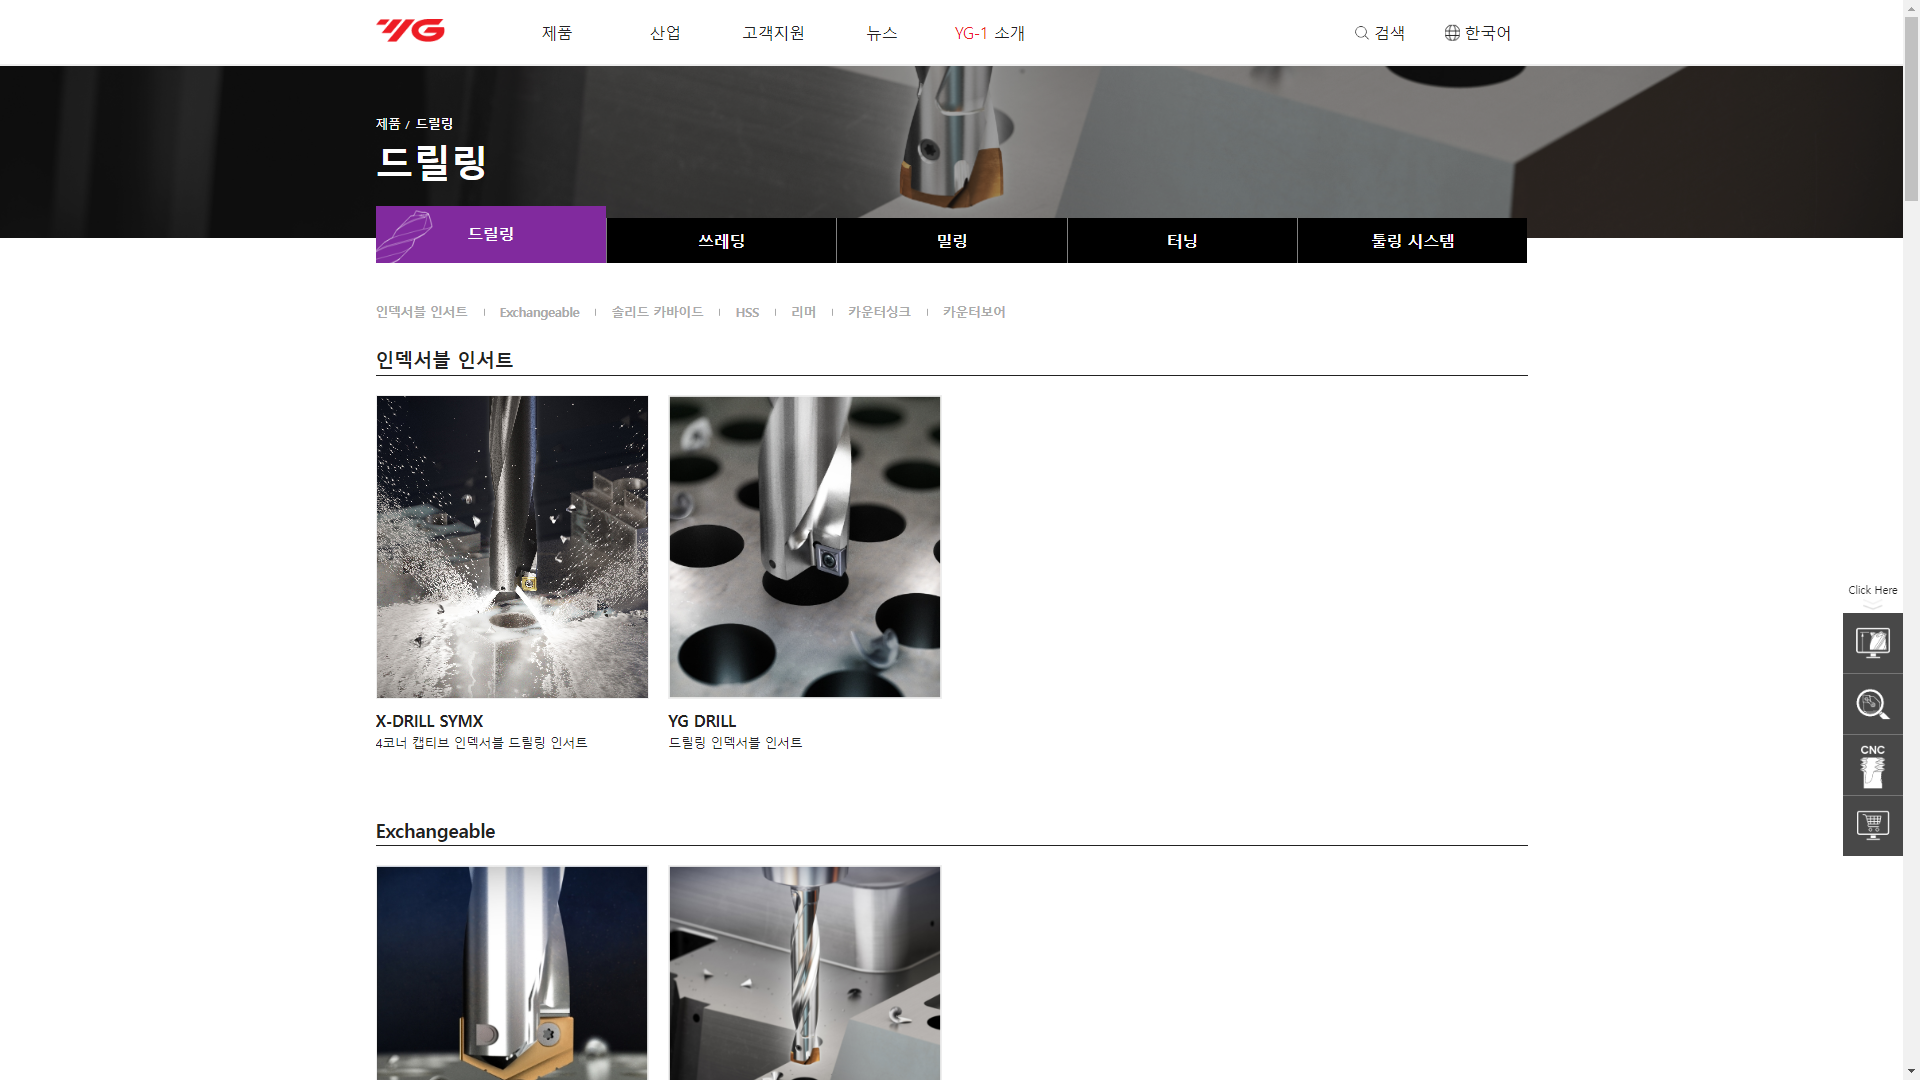Open the 고객지원 menu
Viewport: 1920px width, 1080px height.
pos(773,33)
